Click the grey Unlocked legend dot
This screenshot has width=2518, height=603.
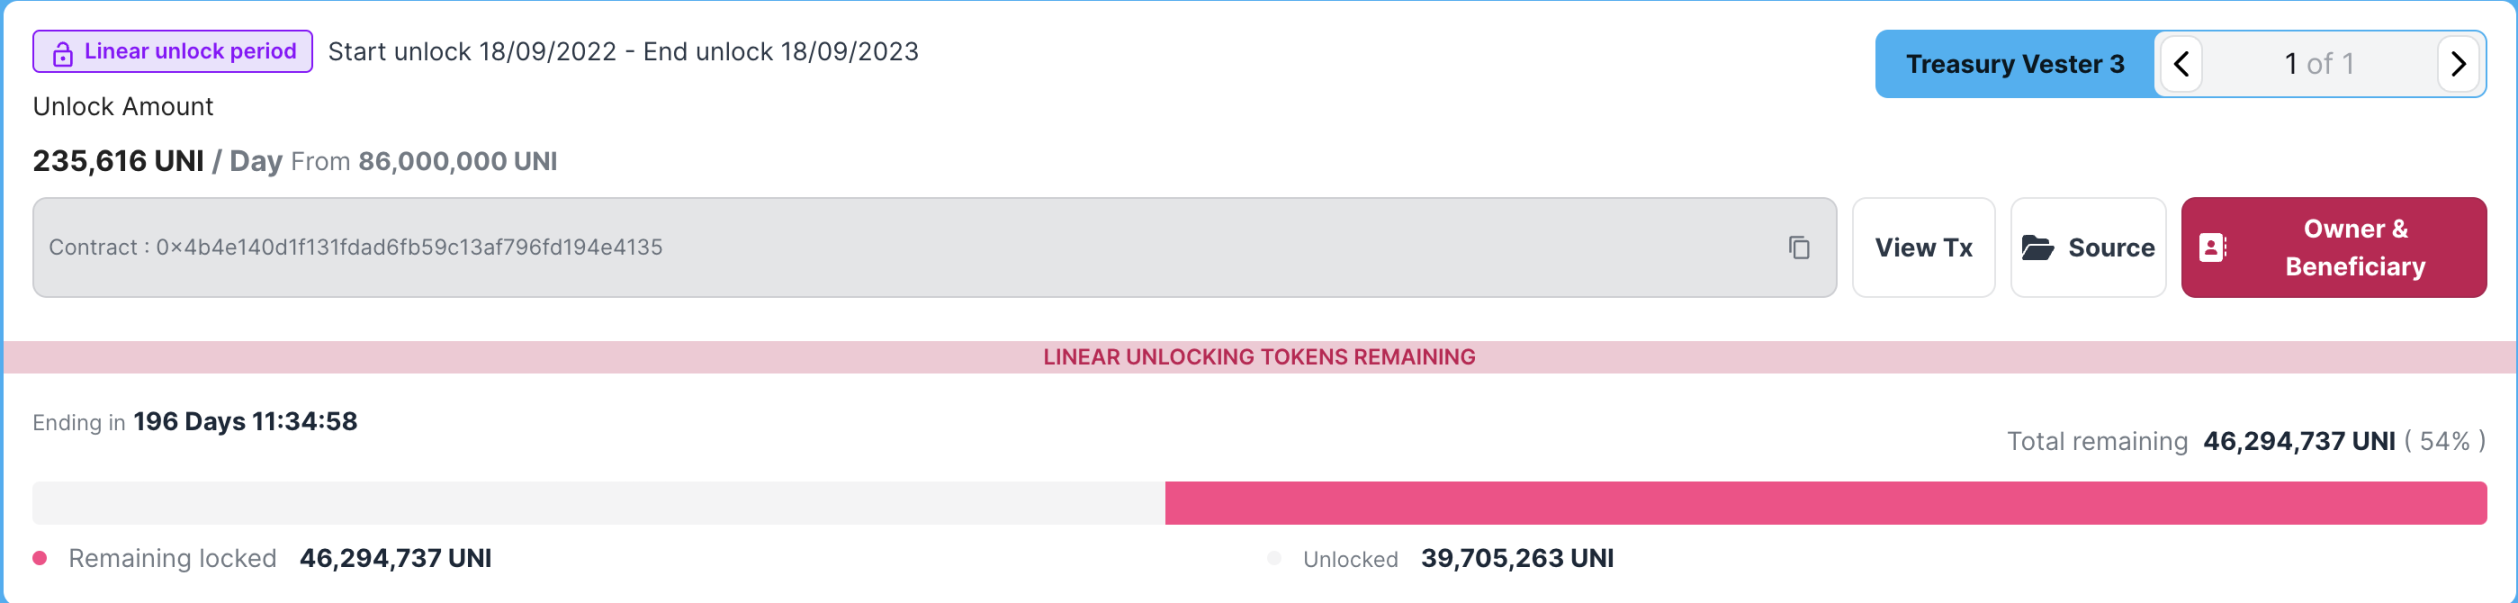pos(1273,558)
